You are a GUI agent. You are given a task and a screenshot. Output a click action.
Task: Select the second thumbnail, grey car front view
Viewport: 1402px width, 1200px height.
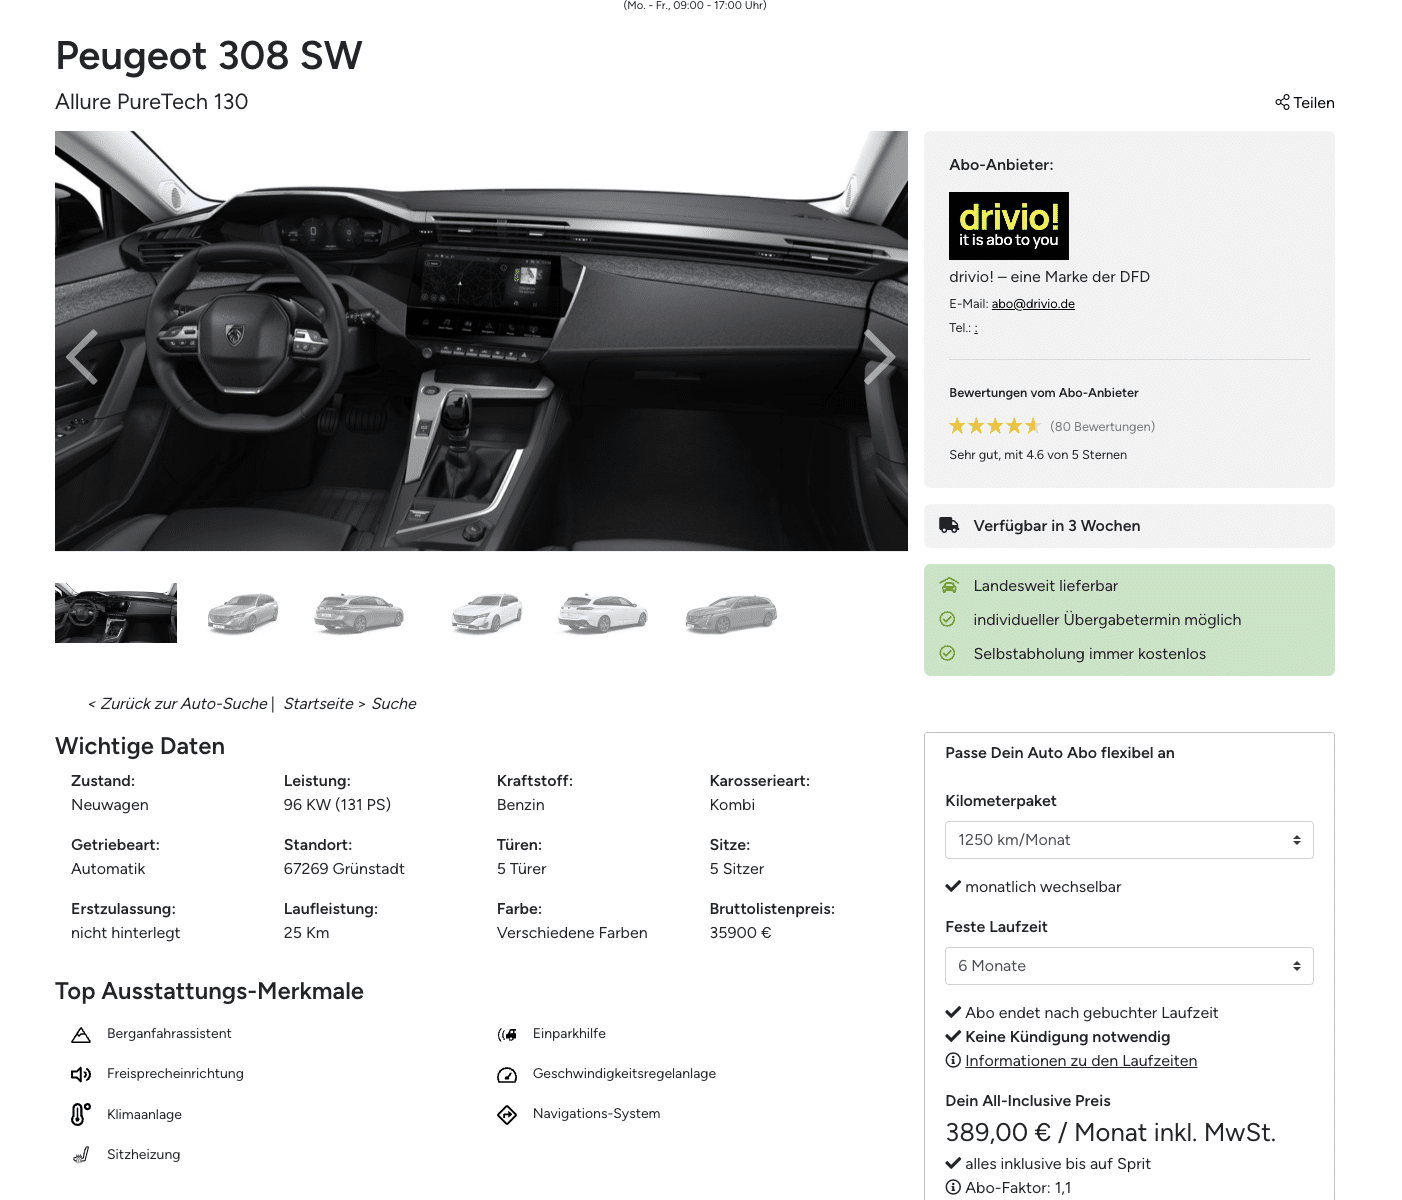pyautogui.click(x=243, y=613)
